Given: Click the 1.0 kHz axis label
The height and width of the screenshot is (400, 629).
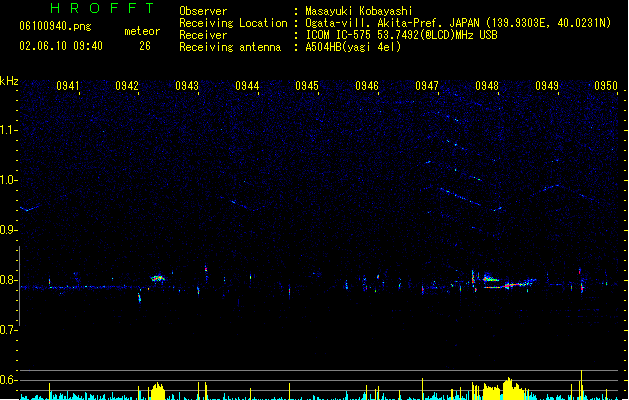Looking at the screenshot, I should (8, 180).
